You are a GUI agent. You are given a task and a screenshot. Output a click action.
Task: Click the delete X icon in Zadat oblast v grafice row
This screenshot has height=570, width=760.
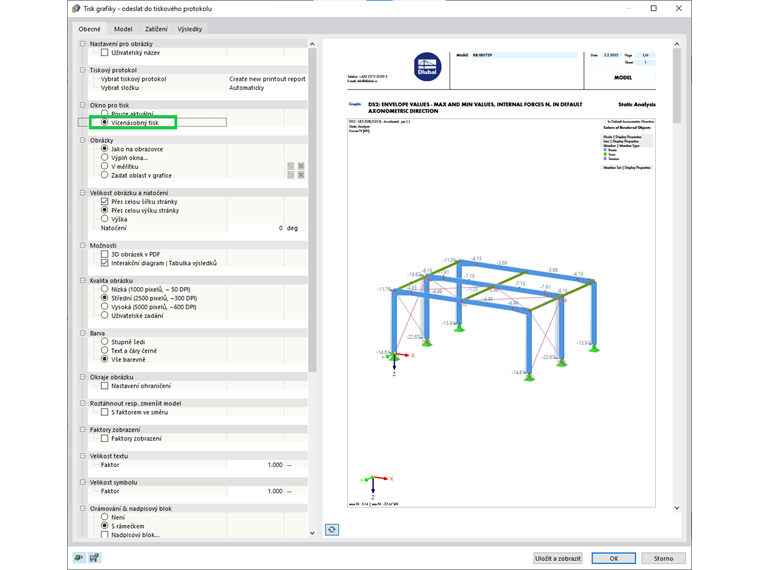point(301,175)
